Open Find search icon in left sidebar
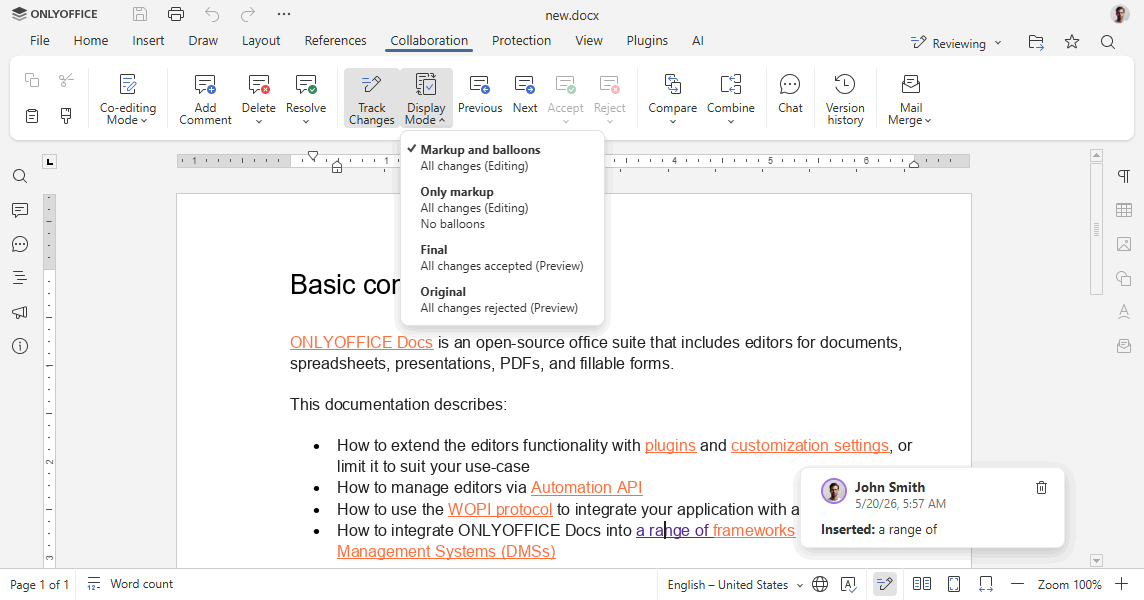Screen dimensions: 1144x600 click(20, 176)
